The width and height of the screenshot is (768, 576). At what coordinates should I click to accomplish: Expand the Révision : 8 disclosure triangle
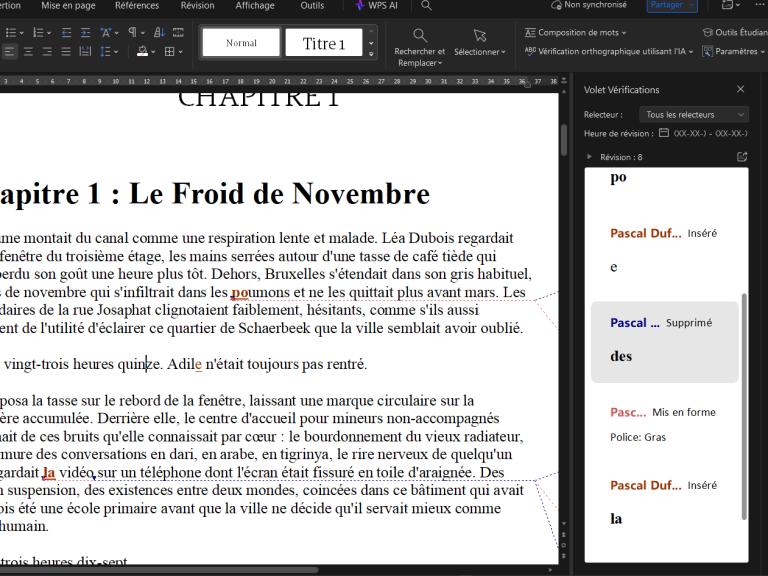pyautogui.click(x=589, y=157)
